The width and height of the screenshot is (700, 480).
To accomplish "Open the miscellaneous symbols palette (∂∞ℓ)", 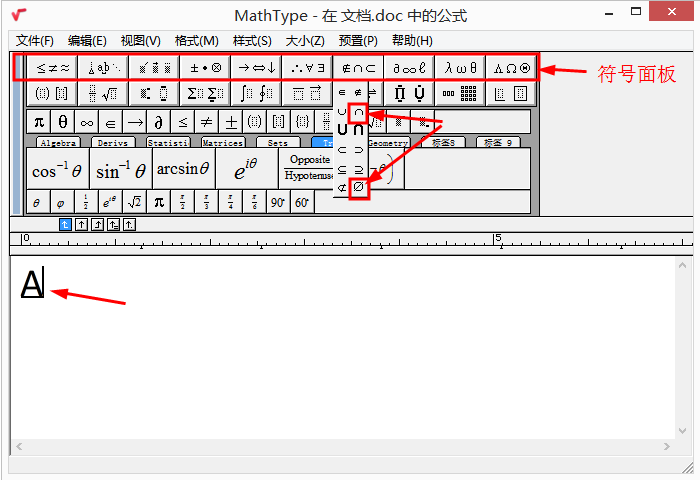I will [409, 68].
